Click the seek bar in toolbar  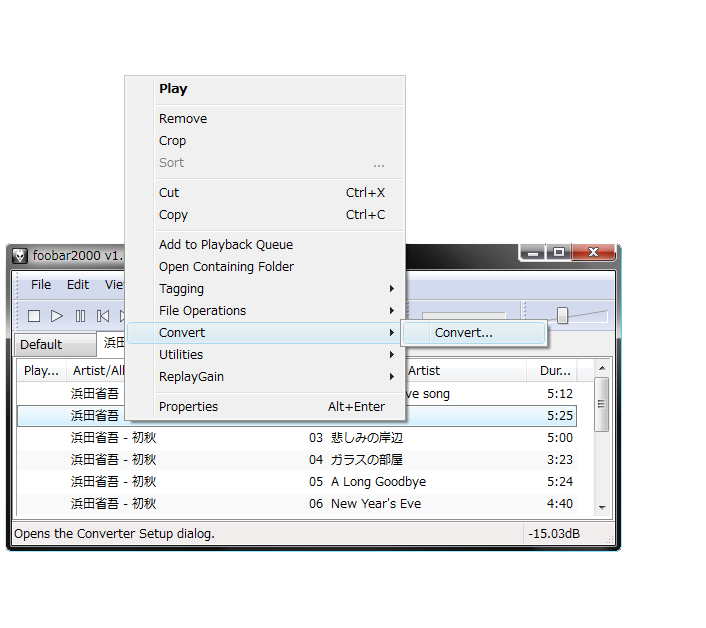[x=464, y=315]
